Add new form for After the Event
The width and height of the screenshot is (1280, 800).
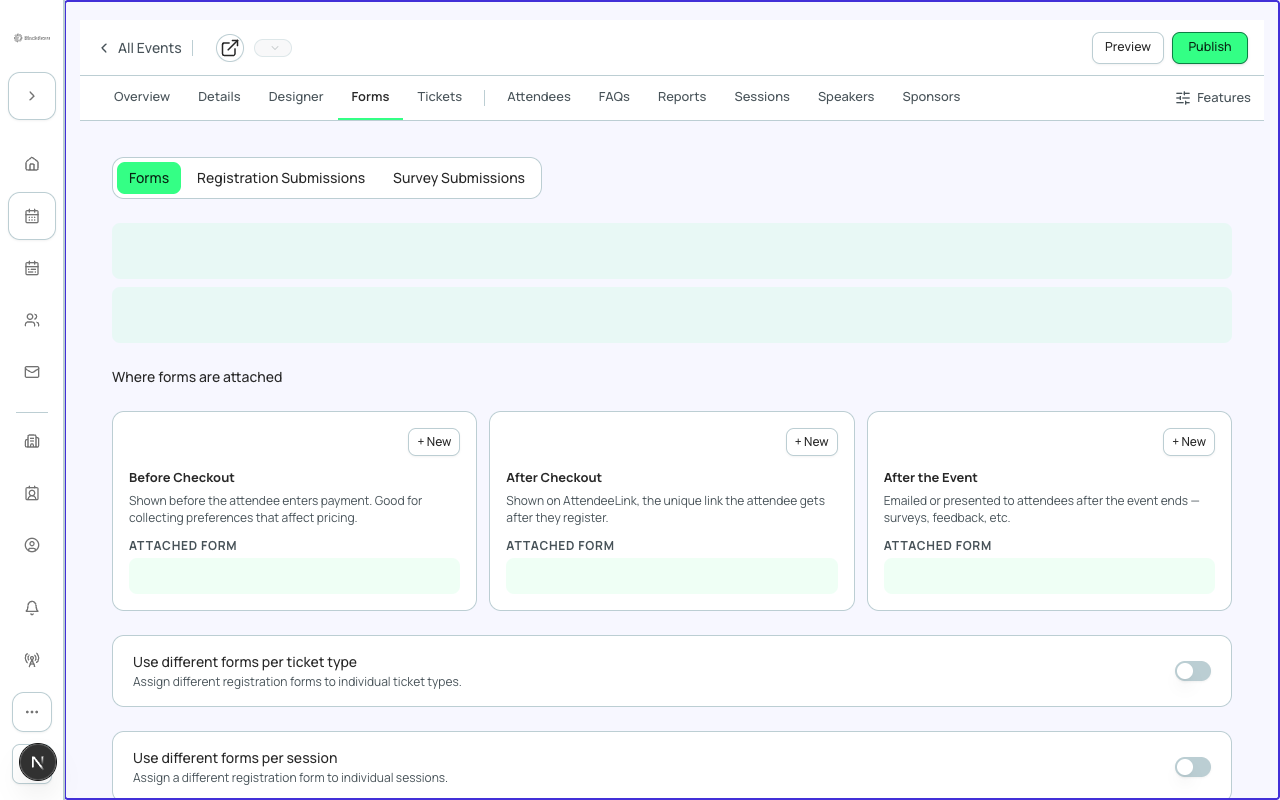[1189, 442]
